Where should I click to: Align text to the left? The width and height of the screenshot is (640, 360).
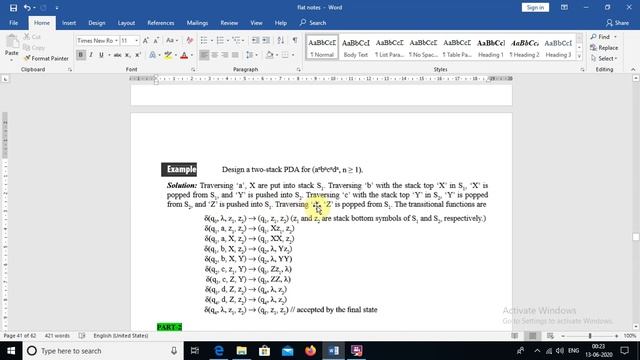point(204,55)
